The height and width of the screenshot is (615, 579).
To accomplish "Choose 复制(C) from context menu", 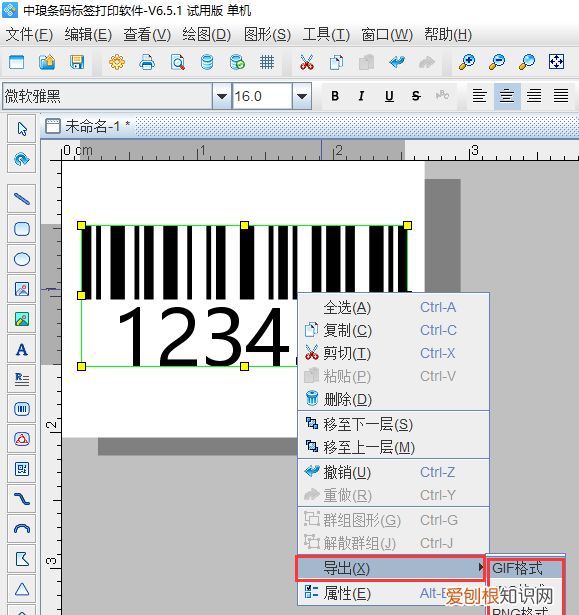I will point(394,330).
